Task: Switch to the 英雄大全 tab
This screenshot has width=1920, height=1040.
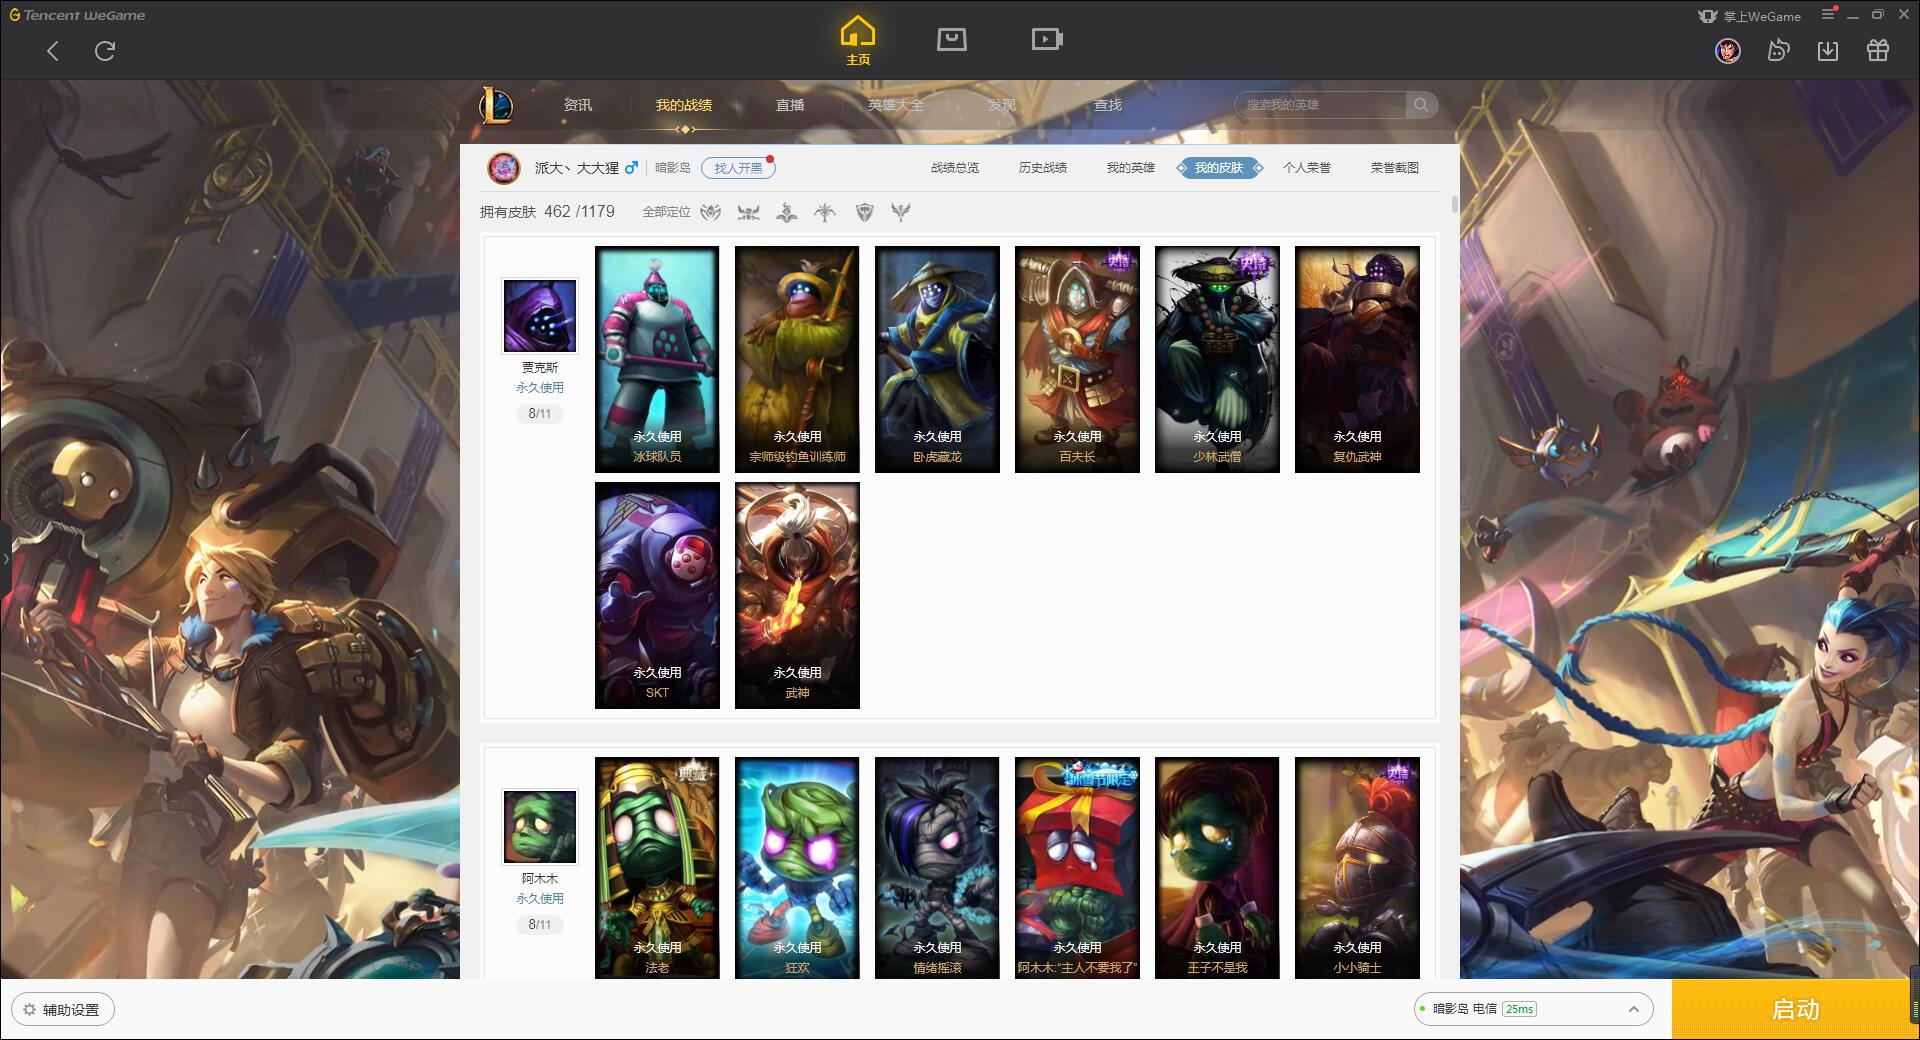Action: pos(896,105)
